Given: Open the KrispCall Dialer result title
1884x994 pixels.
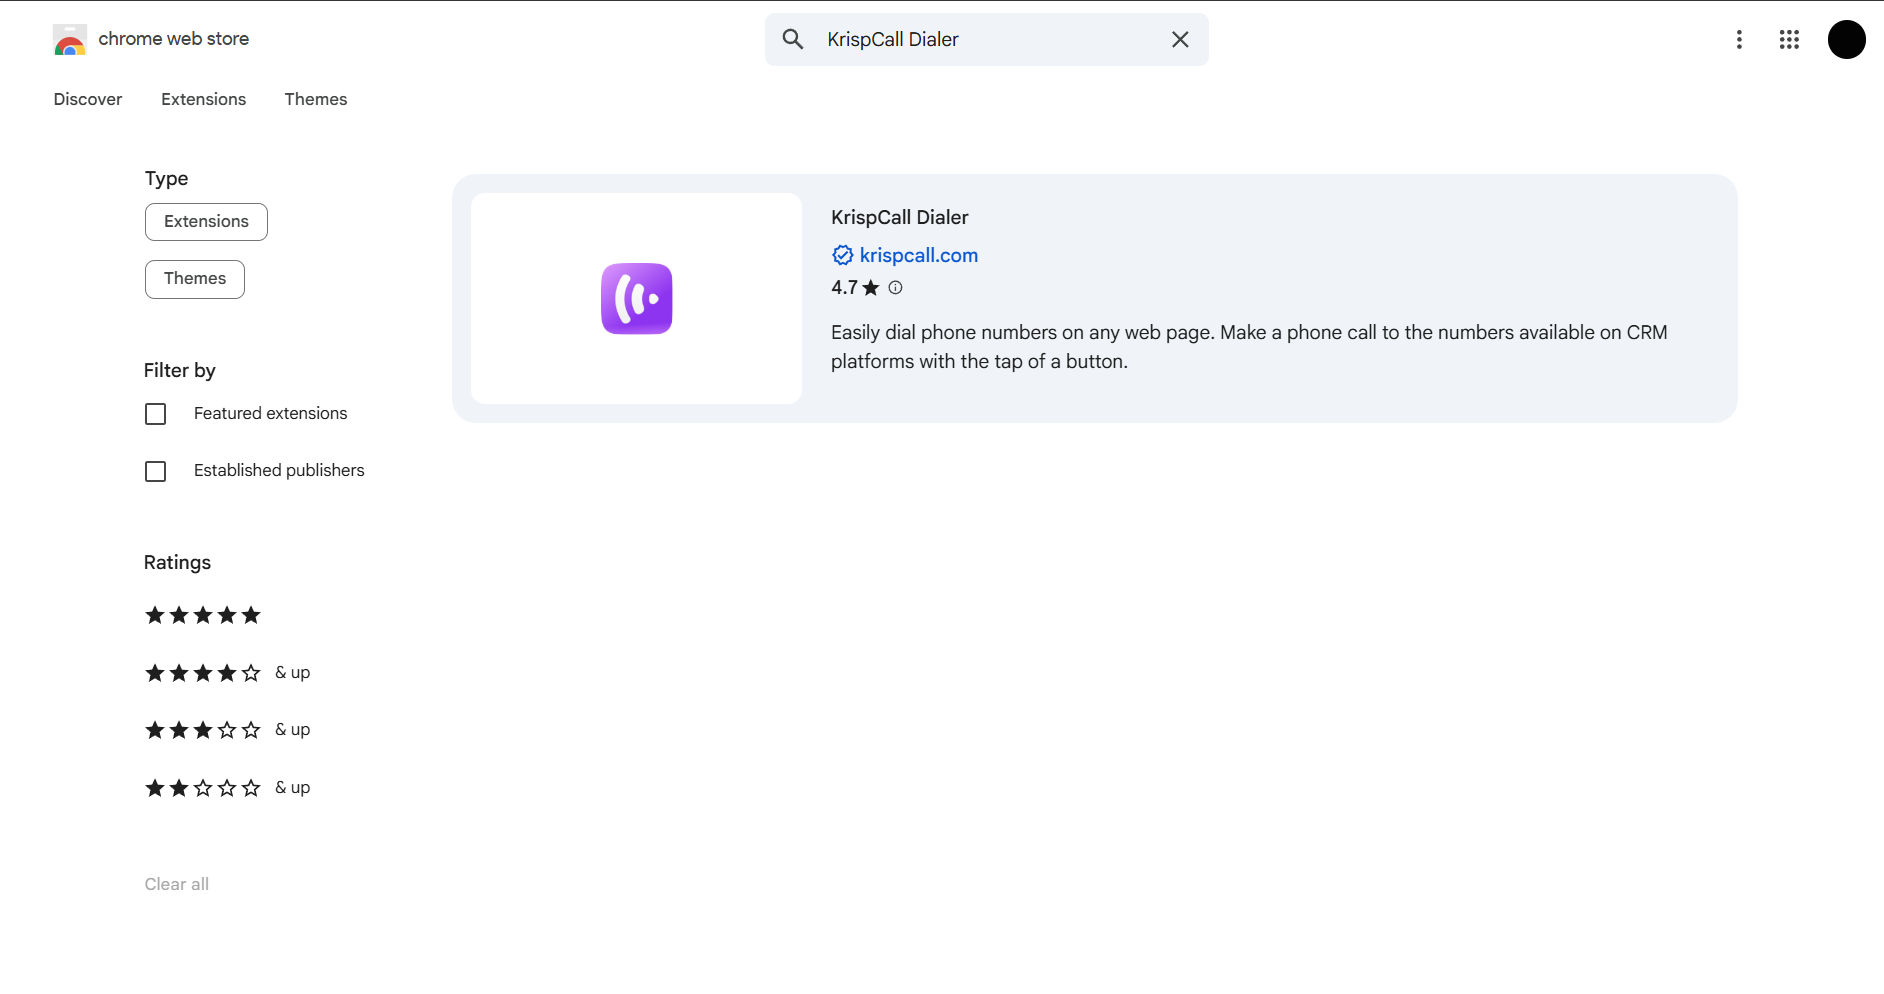Looking at the screenshot, I should [900, 217].
